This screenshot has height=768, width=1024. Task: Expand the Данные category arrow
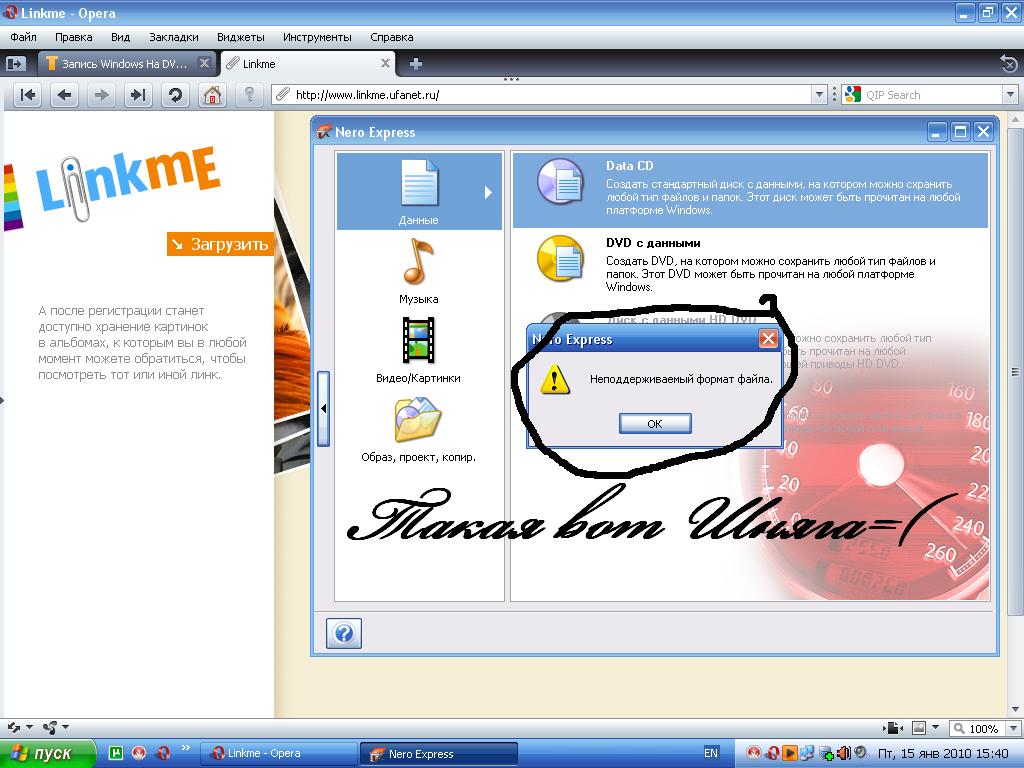pos(488,193)
